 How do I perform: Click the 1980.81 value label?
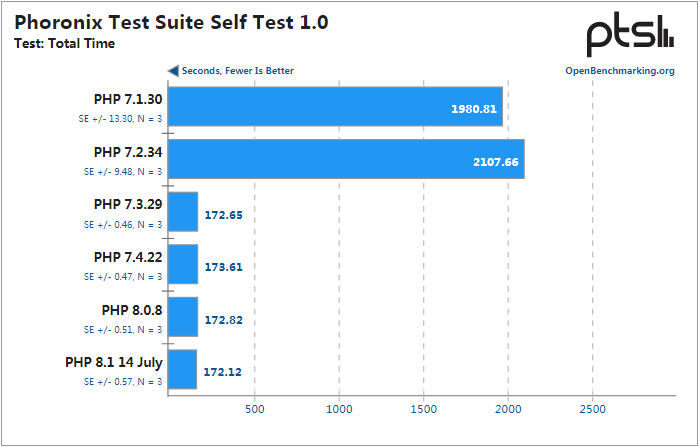[474, 108]
